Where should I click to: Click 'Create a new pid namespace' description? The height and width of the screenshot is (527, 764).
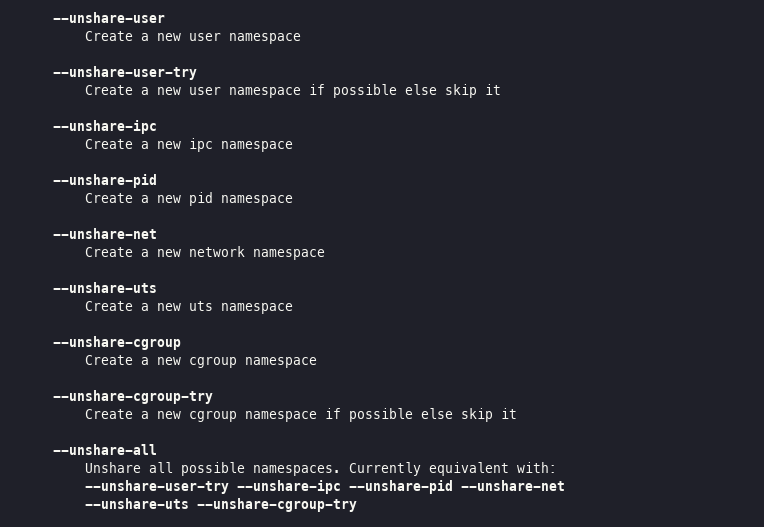189,199
